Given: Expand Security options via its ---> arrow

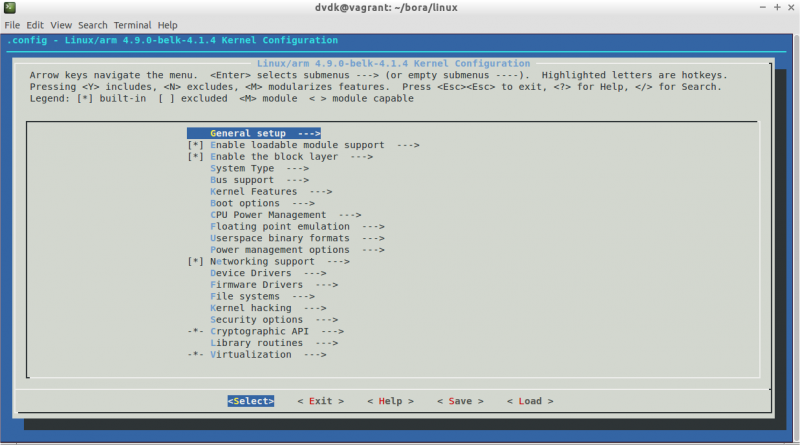Looking at the screenshot, I should click(x=327, y=320).
